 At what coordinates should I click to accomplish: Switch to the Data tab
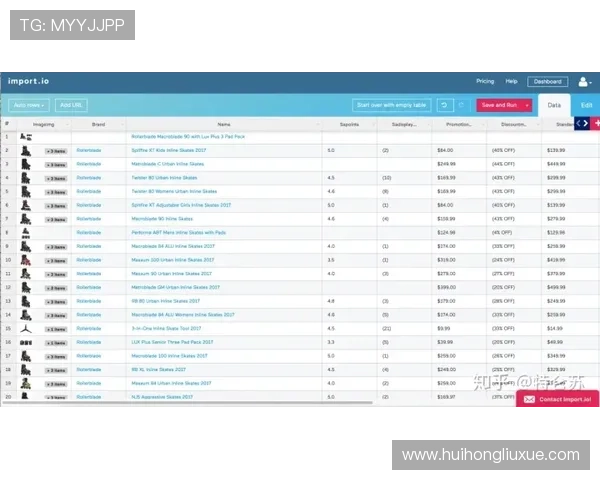click(554, 104)
